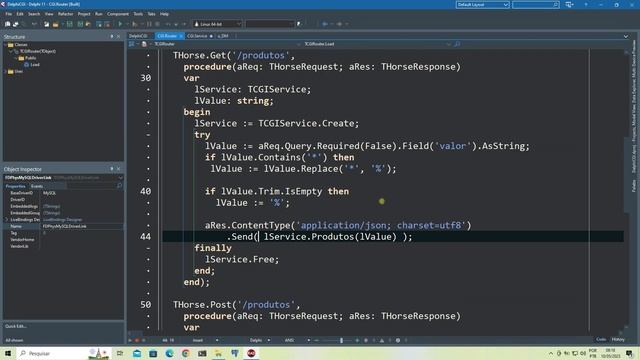This screenshot has width=640, height=360.
Task: Click the Quick Edit link
Action: [16, 326]
